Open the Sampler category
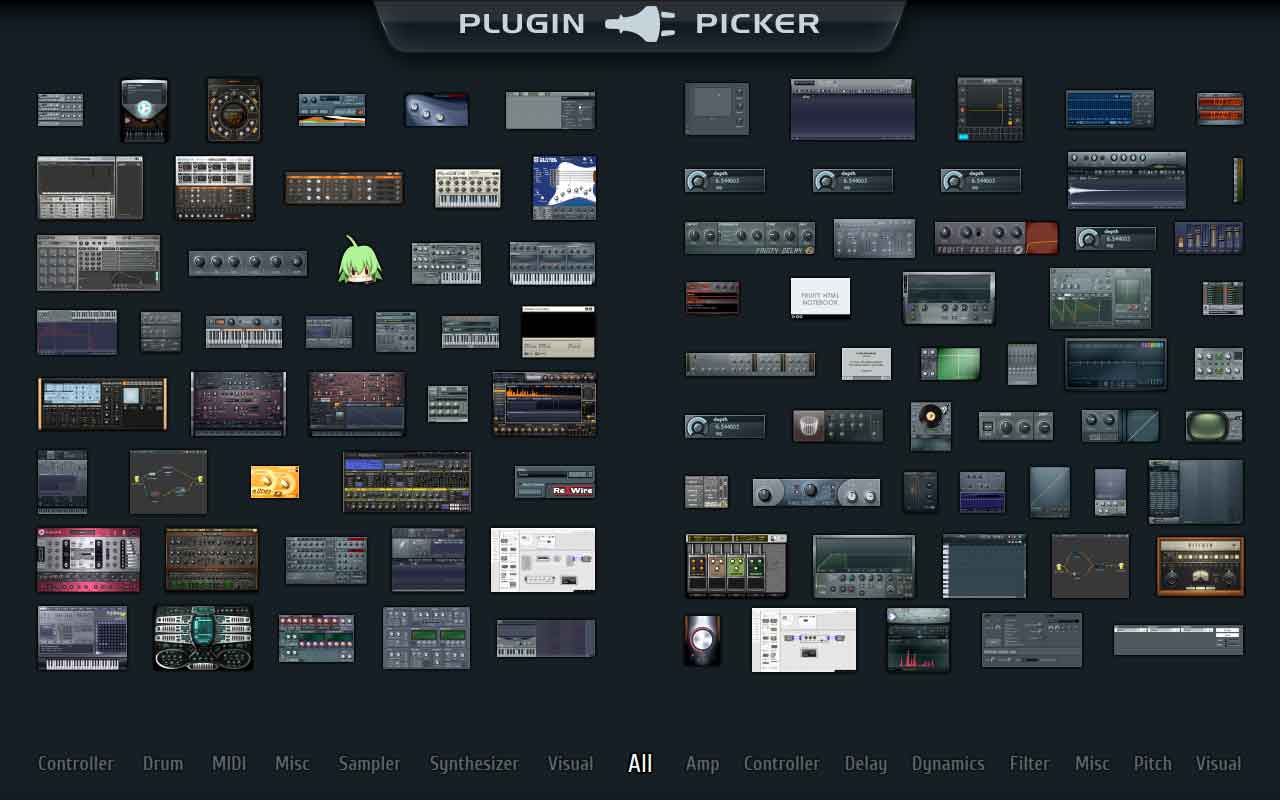The height and width of the screenshot is (800, 1280). [x=369, y=764]
